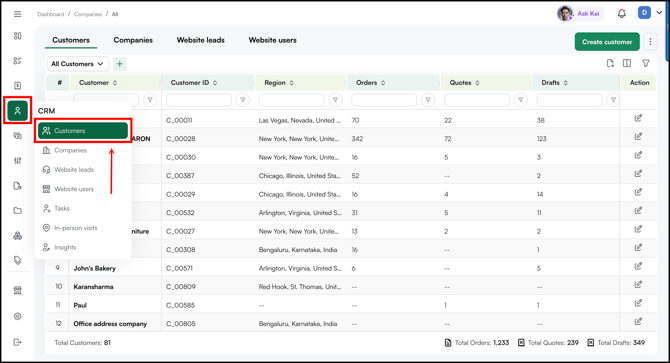Click the hamburger menu icon
The image size is (670, 363).
coord(18,14)
